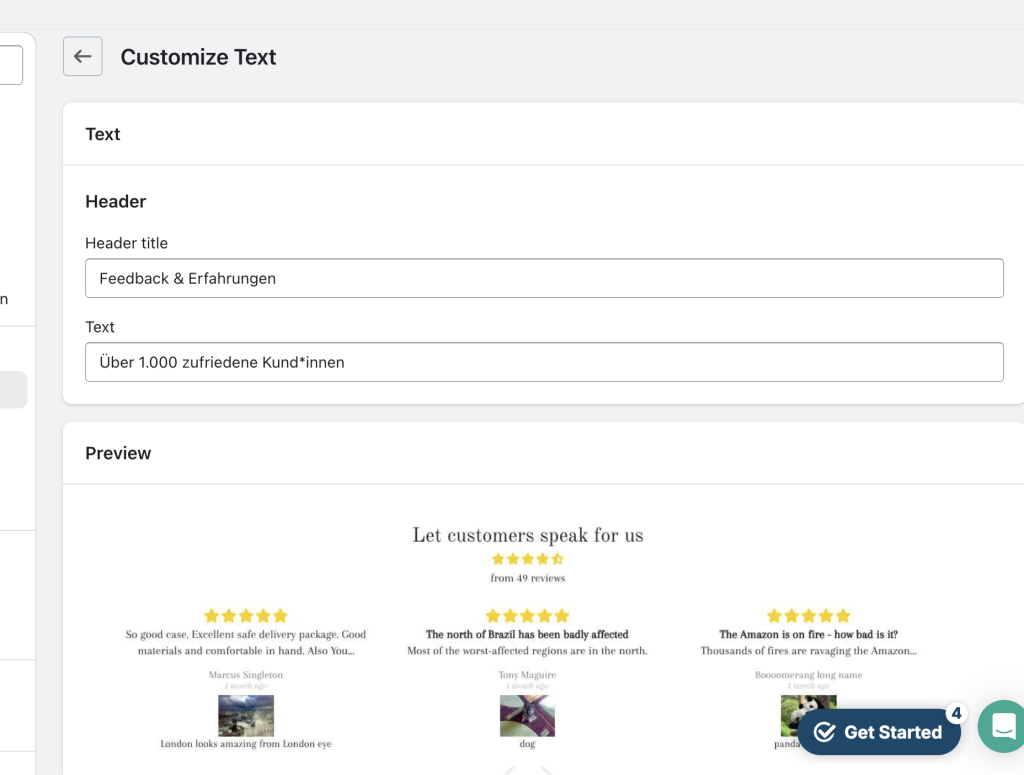Viewport: 1024px width, 775px height.
Task: Click the 'So good case' review text
Action: point(246,642)
